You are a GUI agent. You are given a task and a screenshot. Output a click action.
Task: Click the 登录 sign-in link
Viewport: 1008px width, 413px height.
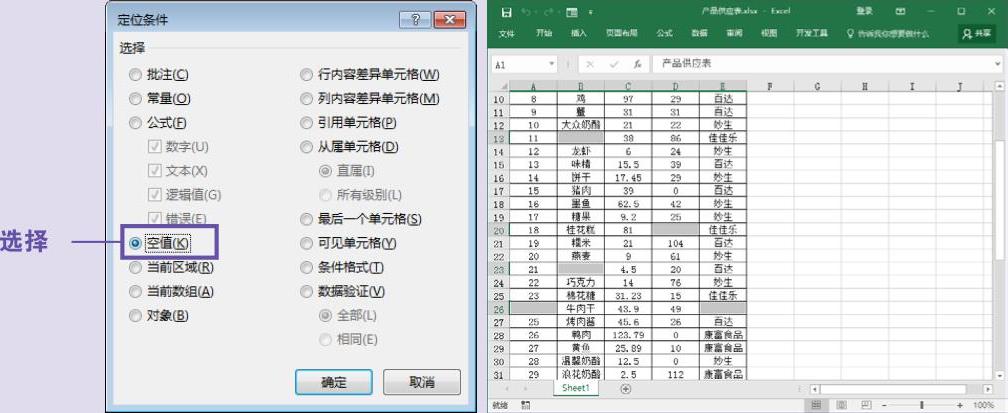tap(865, 12)
